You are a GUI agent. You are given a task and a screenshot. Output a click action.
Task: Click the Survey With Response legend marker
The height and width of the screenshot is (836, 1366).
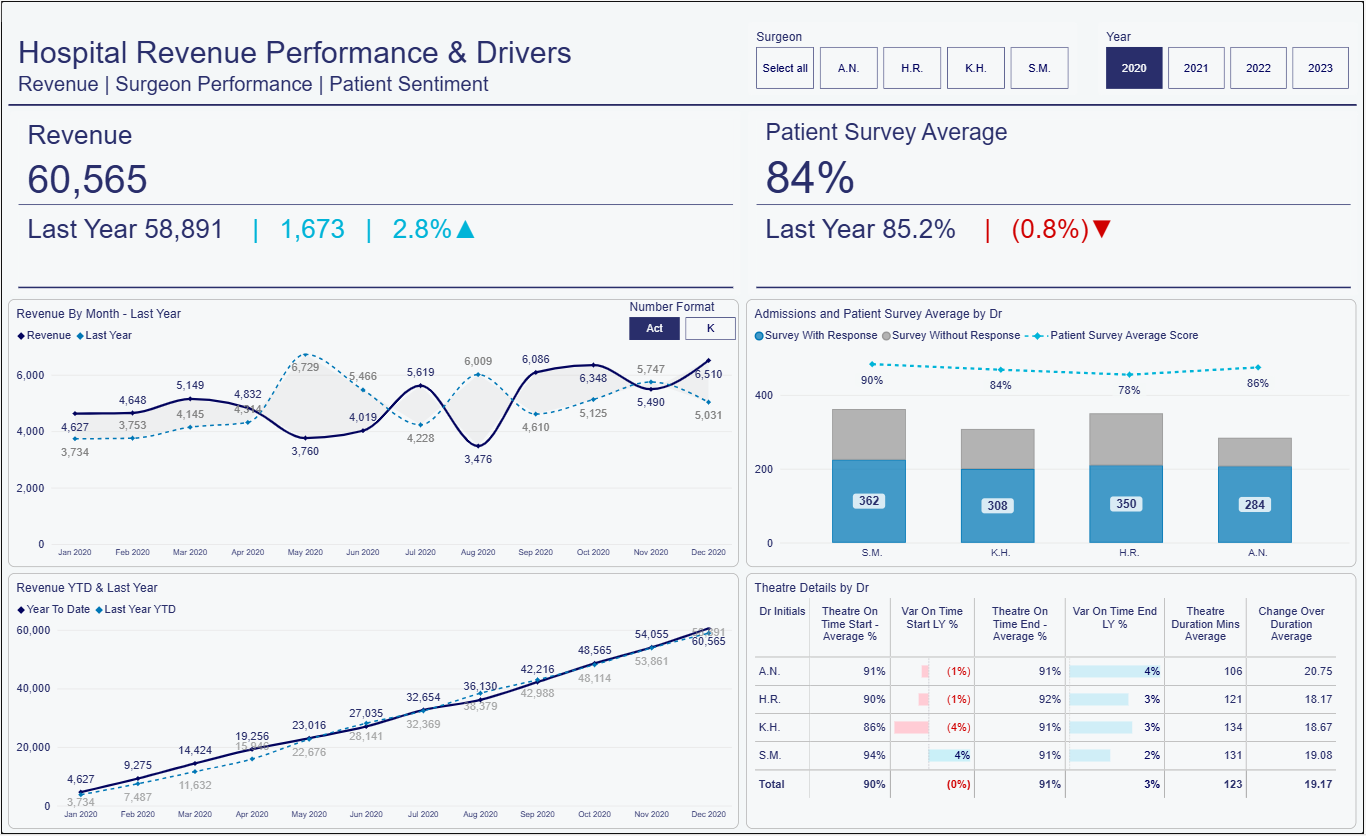759,336
